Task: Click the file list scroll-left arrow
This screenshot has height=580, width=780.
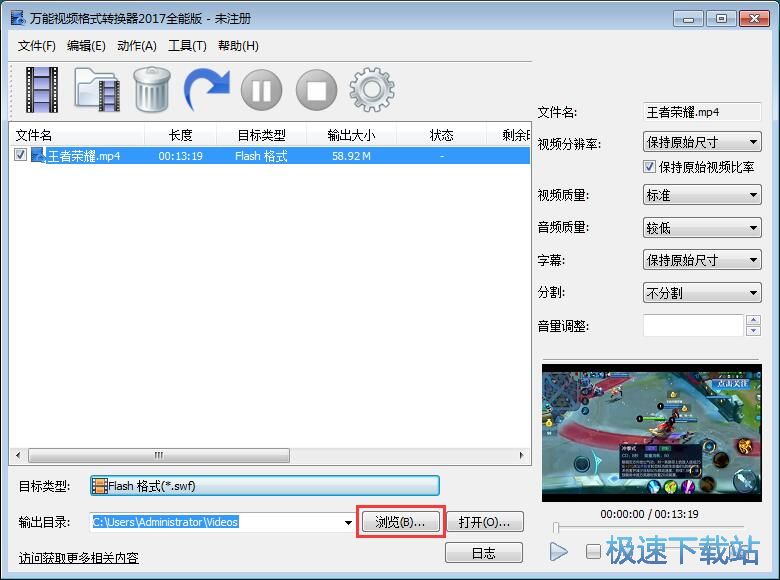Action: [18, 455]
